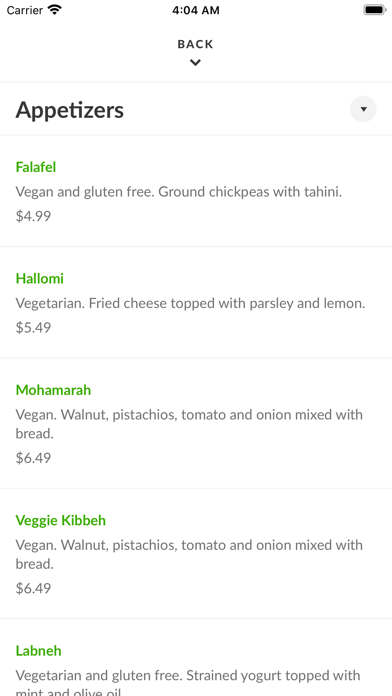Tap the Labneh strained yogurt description
The width and height of the screenshot is (392, 696).
point(188,684)
